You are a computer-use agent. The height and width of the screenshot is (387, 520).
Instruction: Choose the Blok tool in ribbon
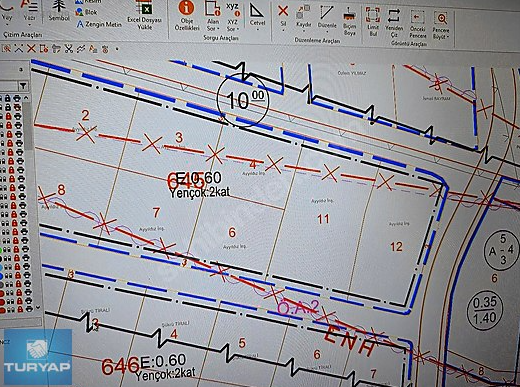pyautogui.click(x=86, y=12)
